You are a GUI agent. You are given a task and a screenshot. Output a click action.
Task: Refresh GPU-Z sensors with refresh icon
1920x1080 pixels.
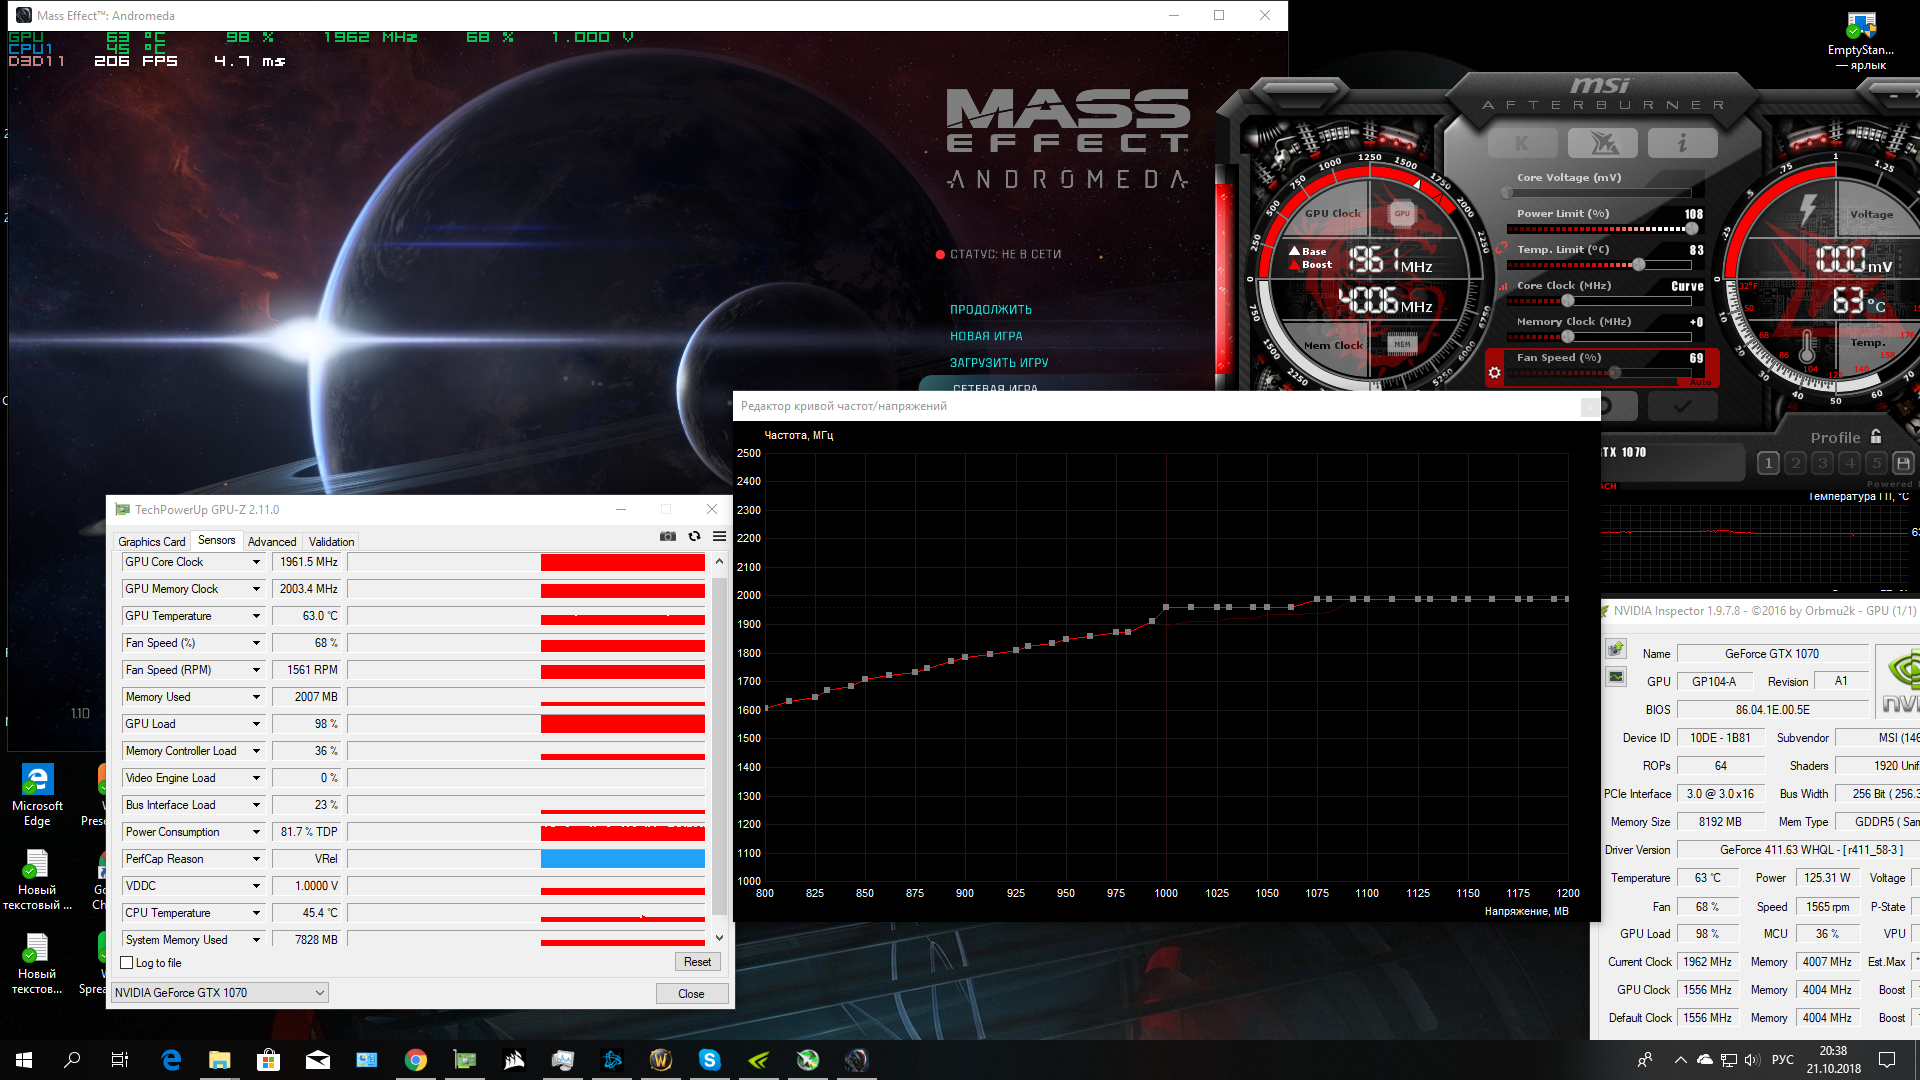(x=694, y=537)
